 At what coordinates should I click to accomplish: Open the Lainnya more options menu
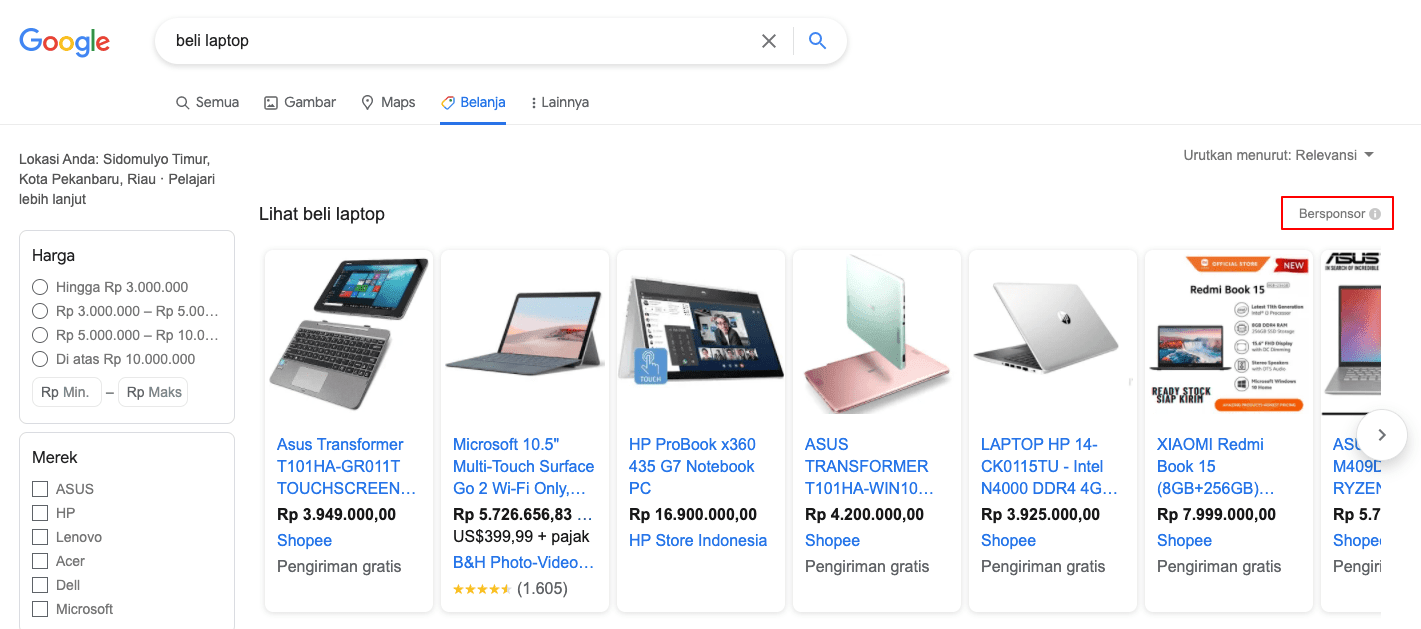(560, 102)
